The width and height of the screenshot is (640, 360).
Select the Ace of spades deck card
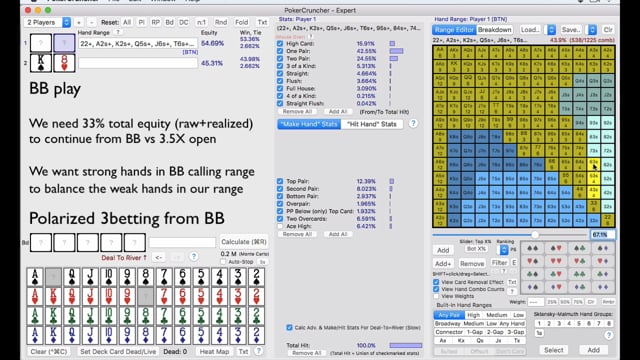35,277
